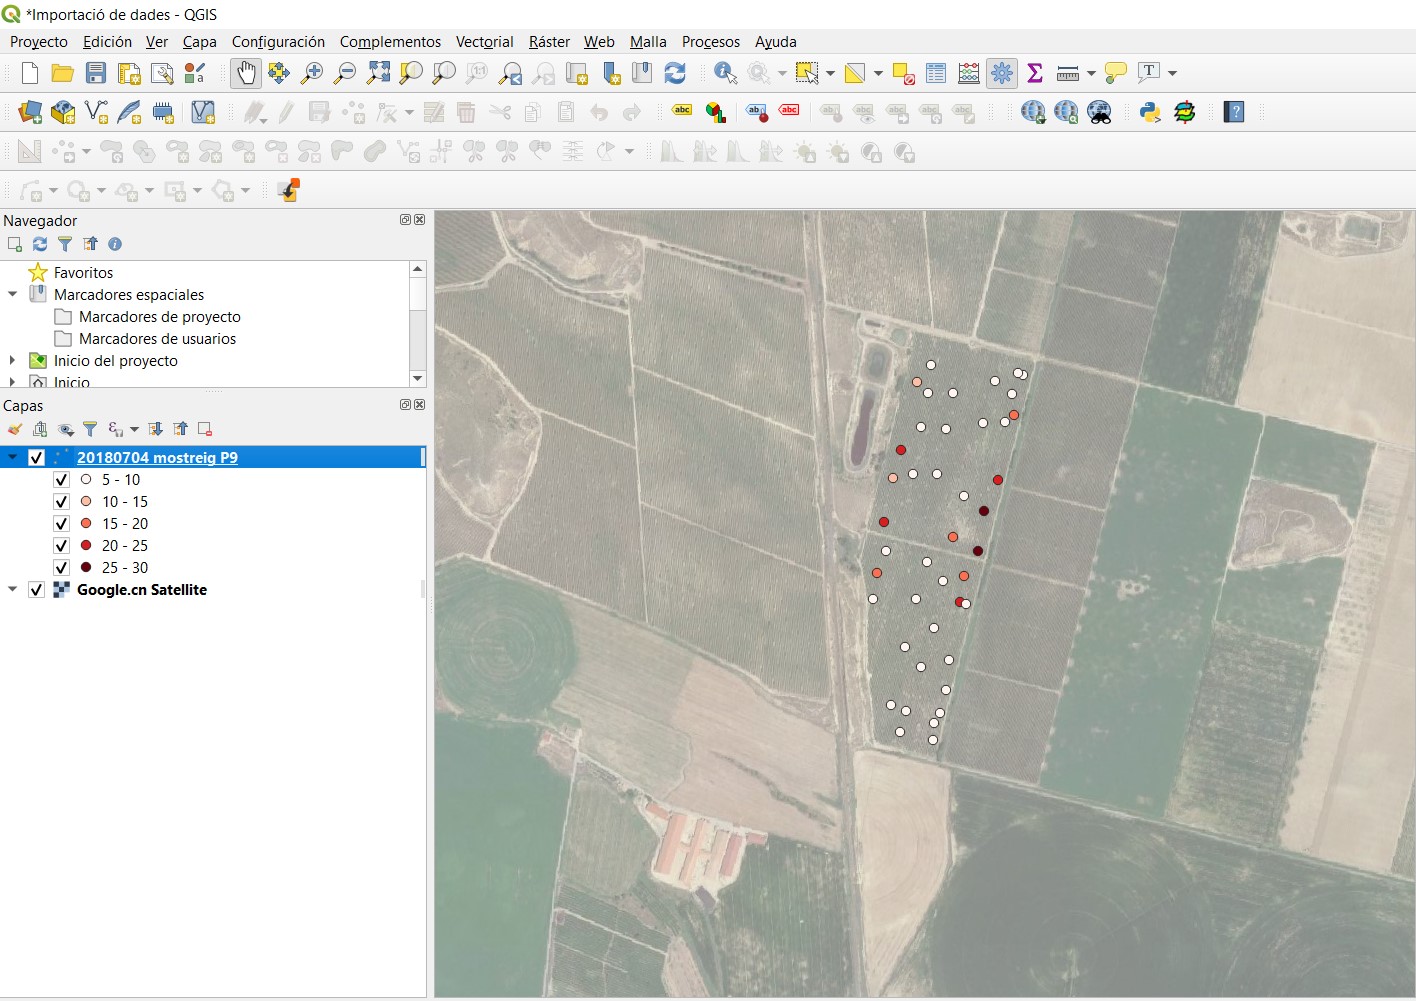Select the Google.cn Satellite layer name
This screenshot has width=1416, height=1001.
tap(142, 589)
